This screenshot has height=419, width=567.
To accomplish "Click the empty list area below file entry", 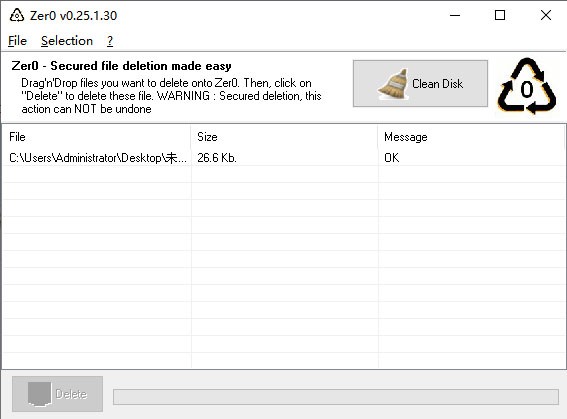I will tap(284, 268).
